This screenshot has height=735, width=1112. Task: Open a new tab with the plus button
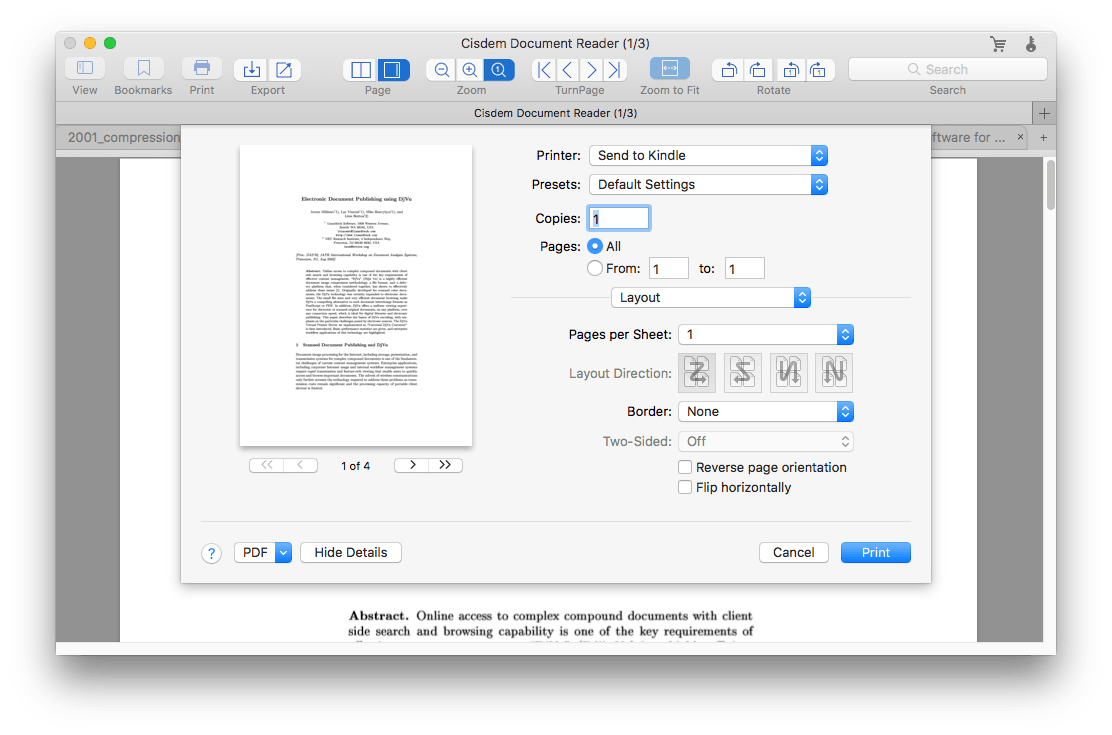point(1044,137)
